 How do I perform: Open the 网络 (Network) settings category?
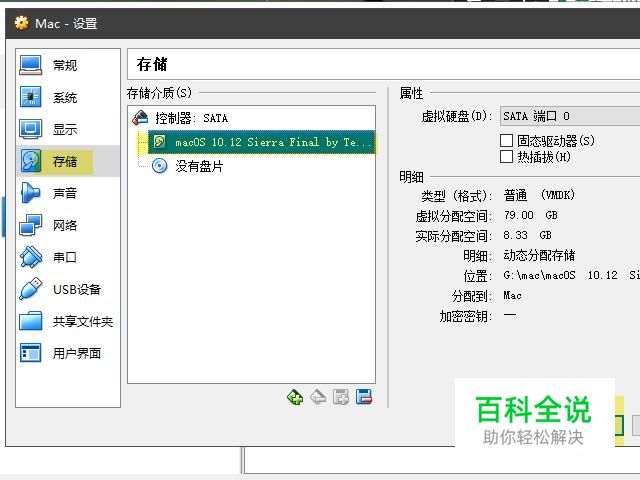coord(68,225)
